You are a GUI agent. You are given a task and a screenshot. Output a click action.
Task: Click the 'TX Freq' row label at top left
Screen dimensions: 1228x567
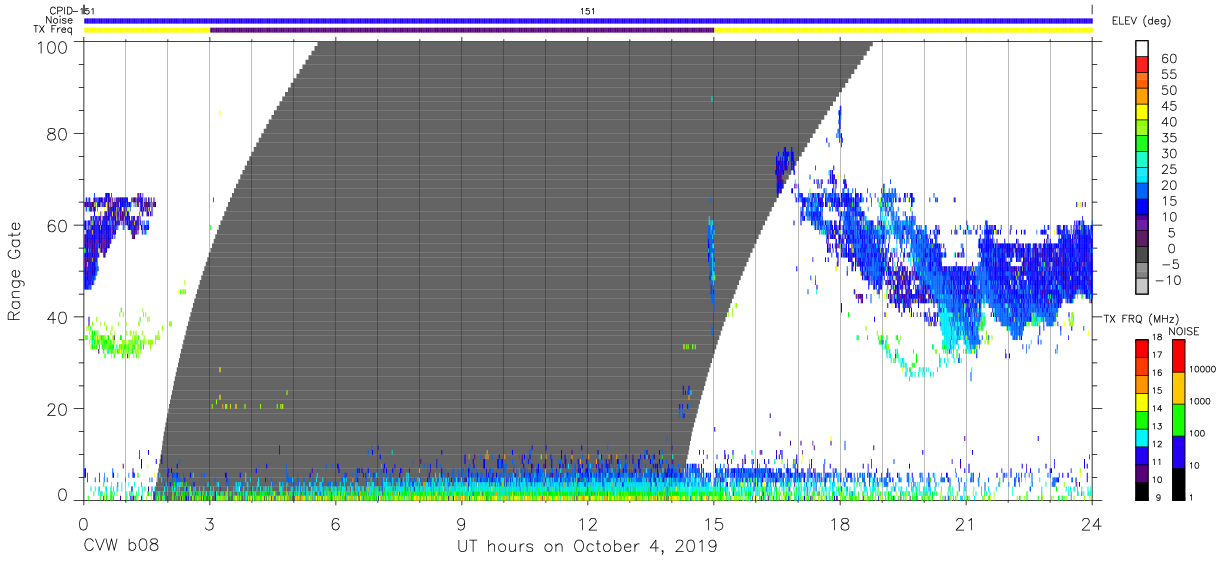click(x=55, y=30)
